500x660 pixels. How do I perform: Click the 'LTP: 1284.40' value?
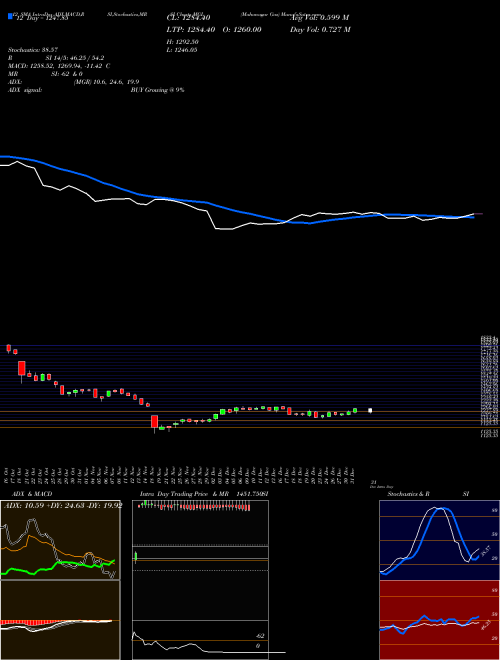click(x=191, y=29)
